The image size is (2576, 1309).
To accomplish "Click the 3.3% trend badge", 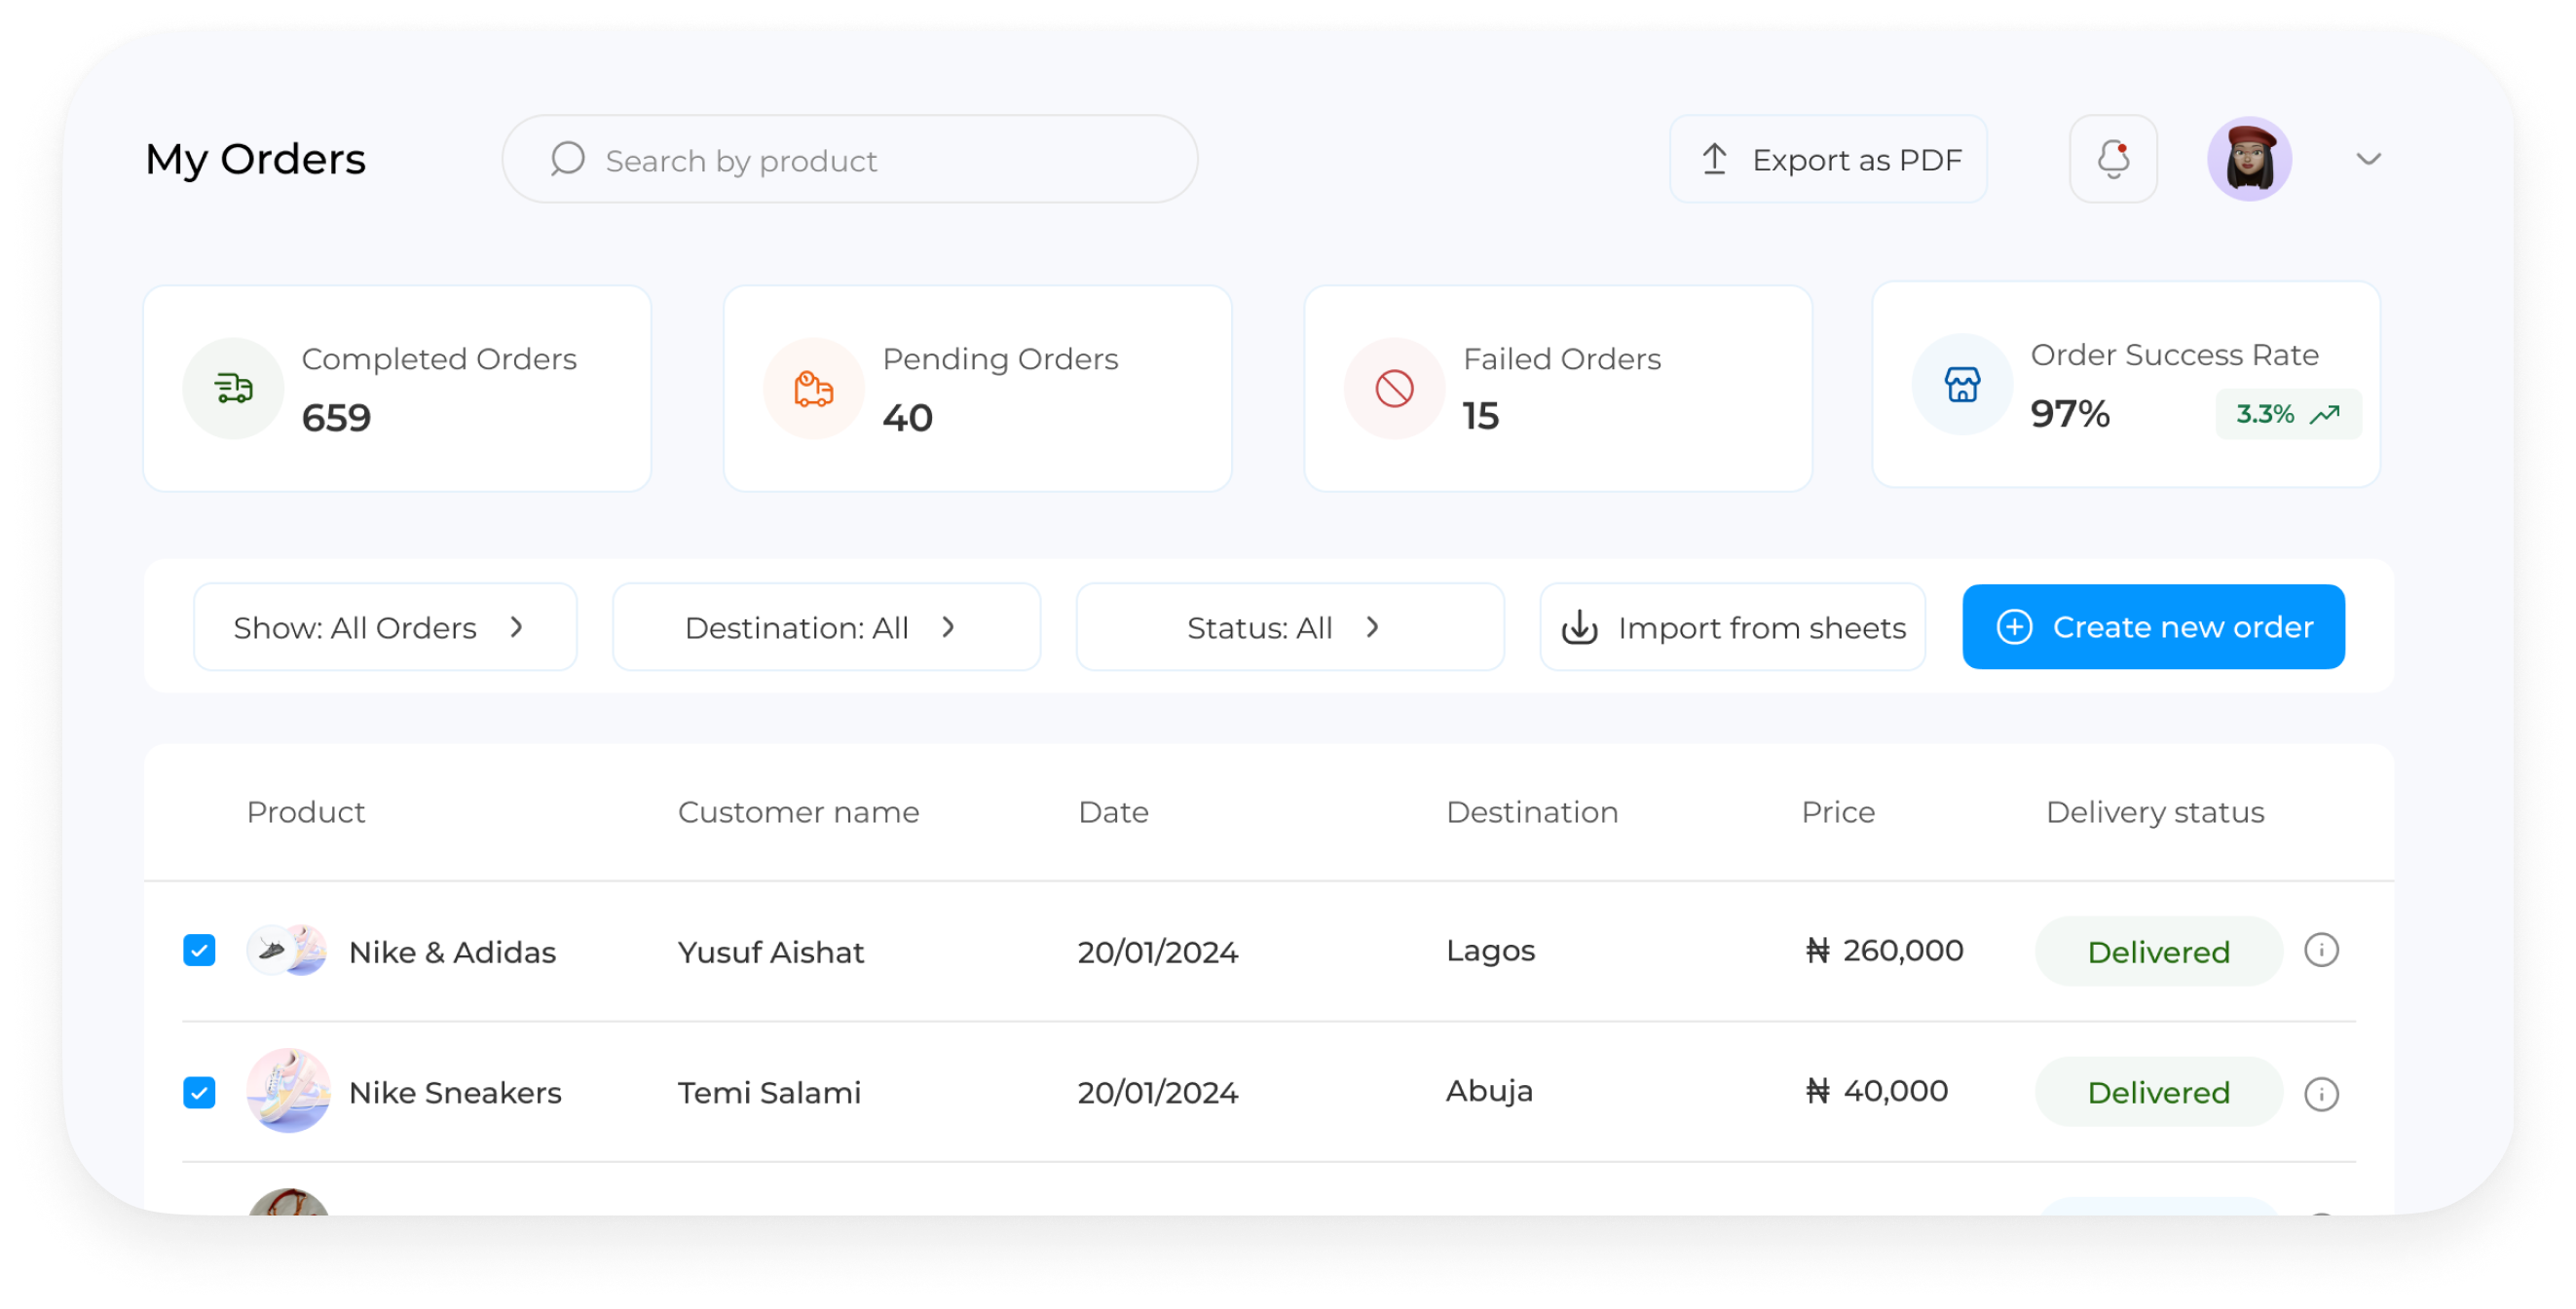I will pyautogui.click(x=2287, y=414).
